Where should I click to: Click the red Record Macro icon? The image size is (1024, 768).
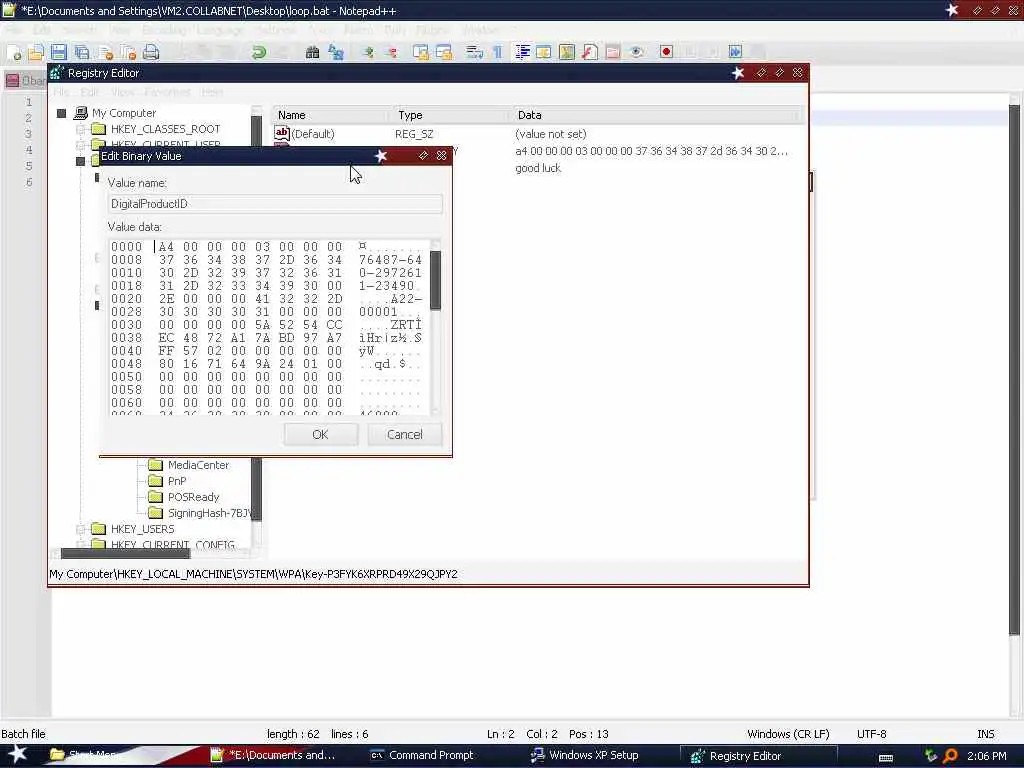(666, 52)
